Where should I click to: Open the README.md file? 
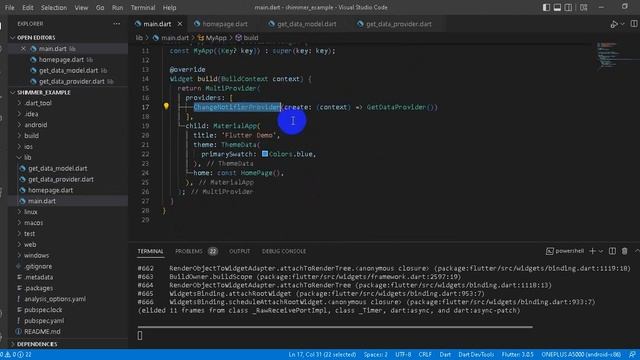pos(42,332)
